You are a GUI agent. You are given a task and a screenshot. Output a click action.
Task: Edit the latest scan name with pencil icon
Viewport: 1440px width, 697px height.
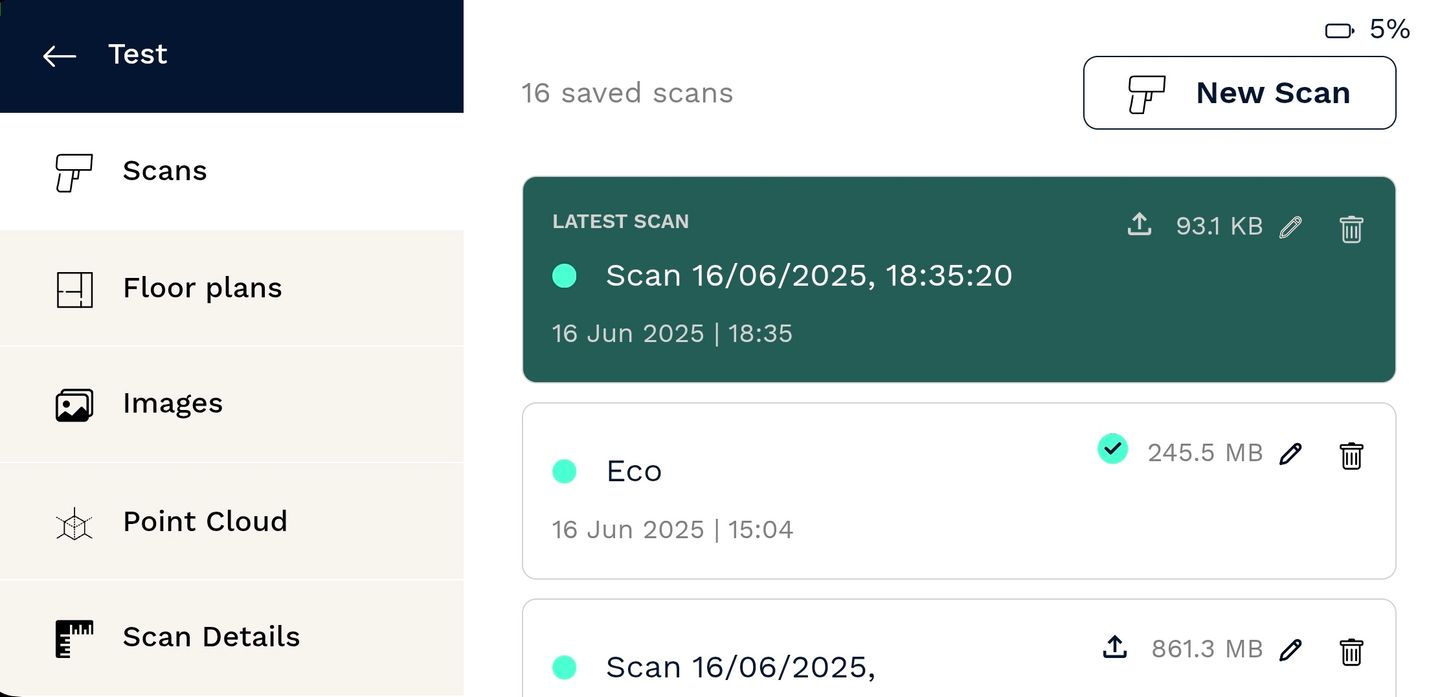point(1290,227)
